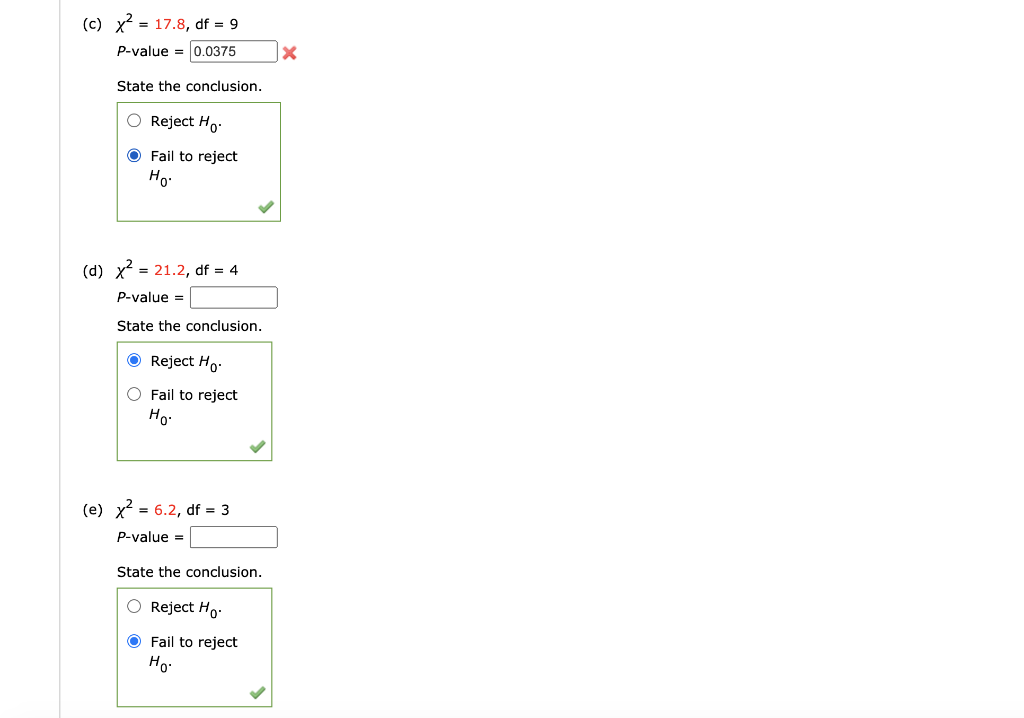Click the 'P-value =' label in part (e)

147,537
